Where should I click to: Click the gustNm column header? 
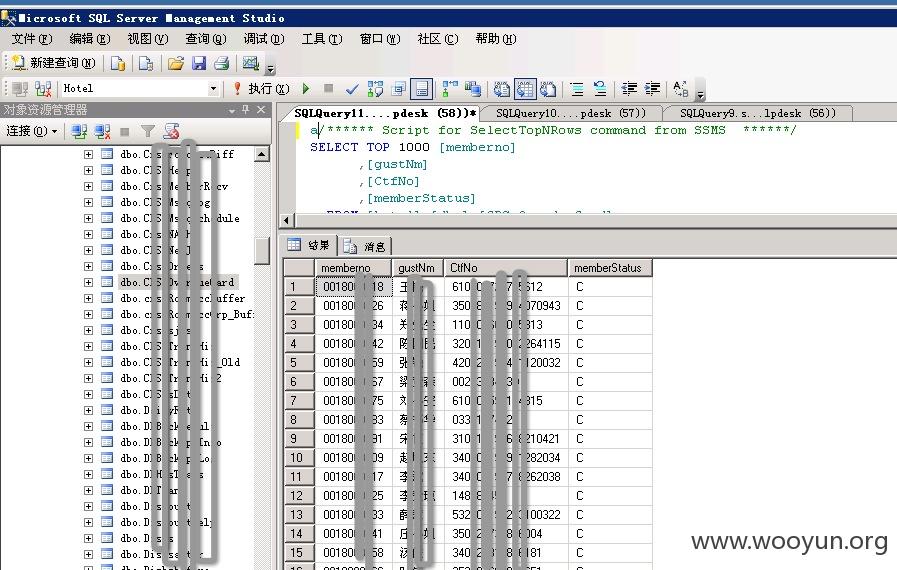pyautogui.click(x=418, y=268)
